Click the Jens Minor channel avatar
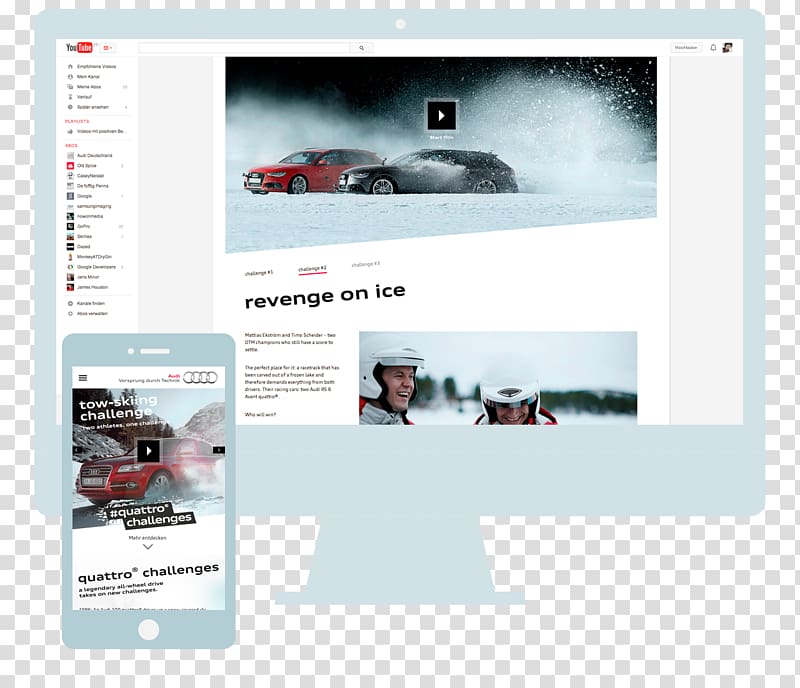800x688 pixels. coord(70,277)
